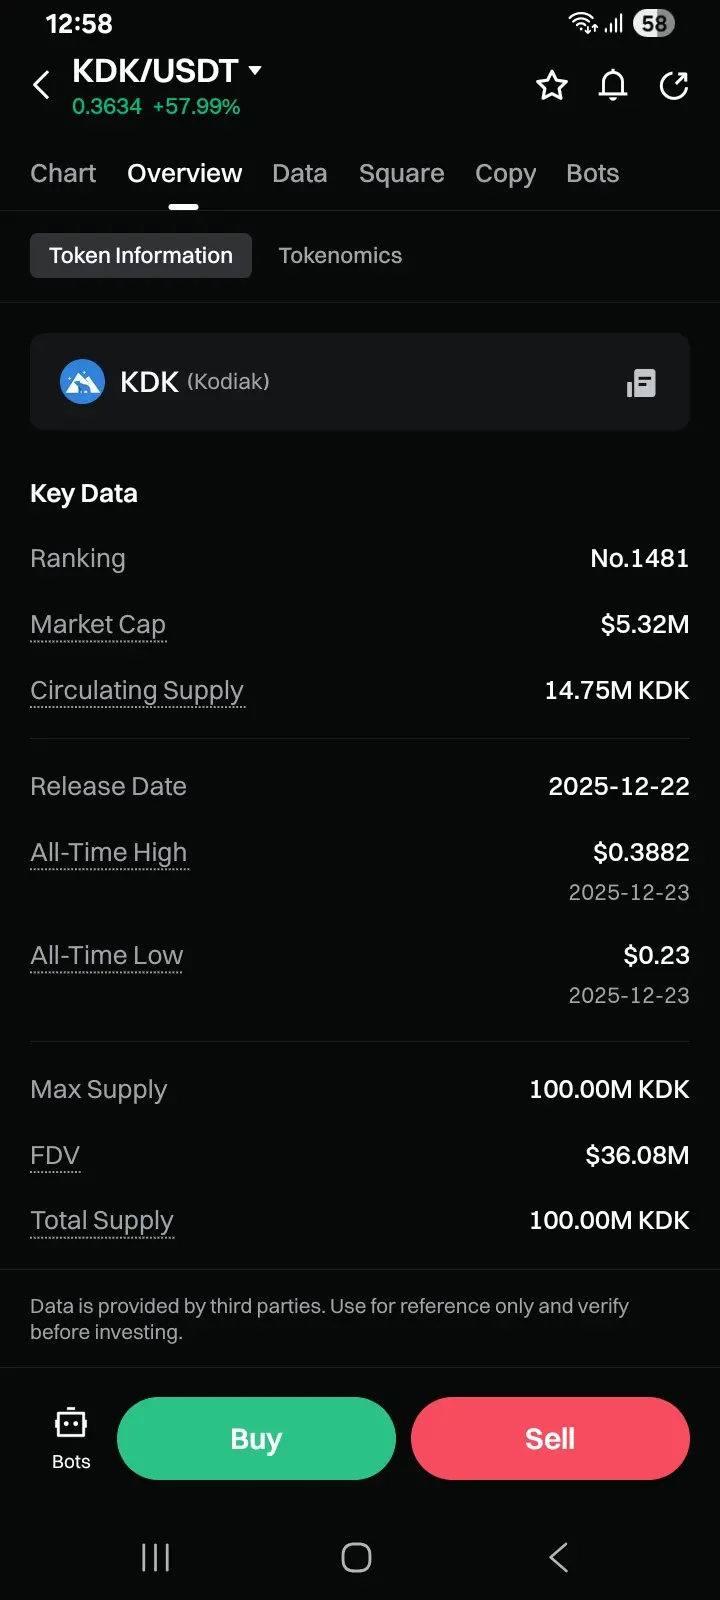Image resolution: width=720 pixels, height=1600 pixels.
Task: Tap the green Buy button
Action: pos(256,1438)
